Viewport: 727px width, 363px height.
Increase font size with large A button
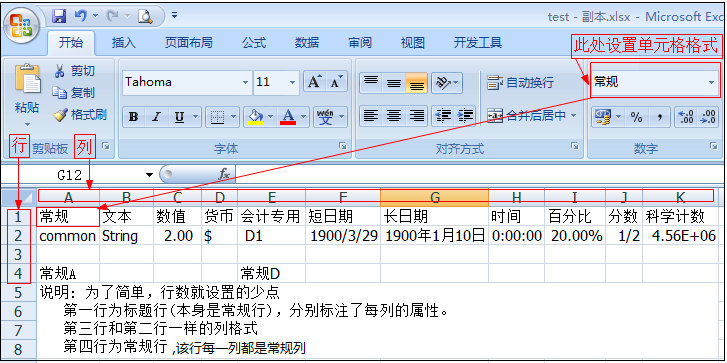(x=314, y=82)
